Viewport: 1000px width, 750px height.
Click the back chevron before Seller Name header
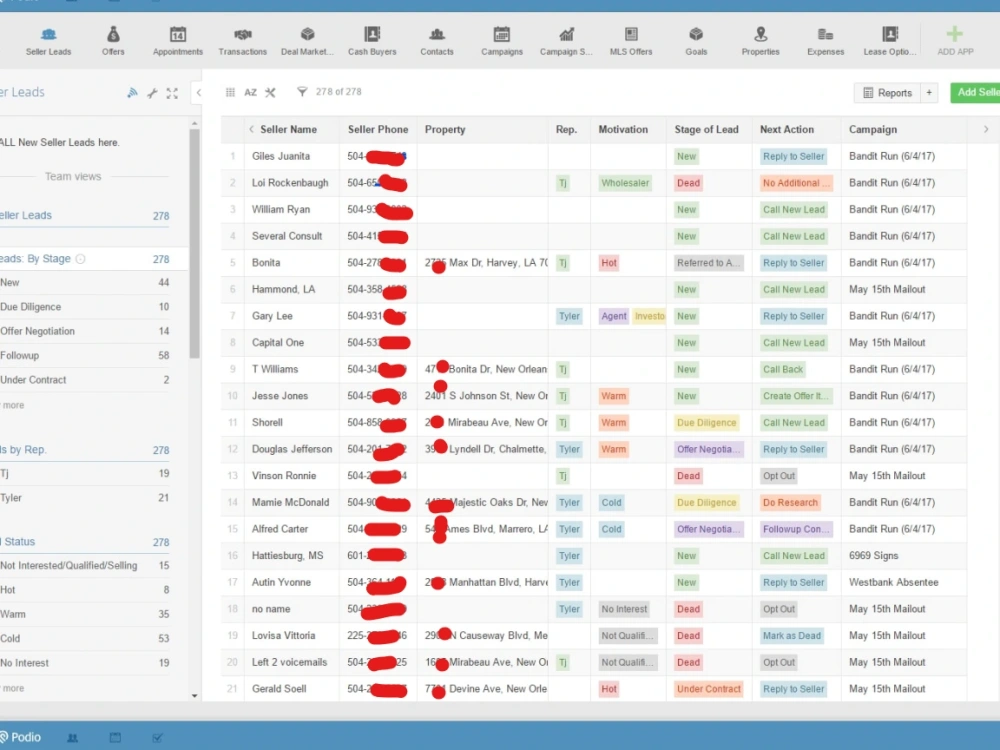point(251,129)
